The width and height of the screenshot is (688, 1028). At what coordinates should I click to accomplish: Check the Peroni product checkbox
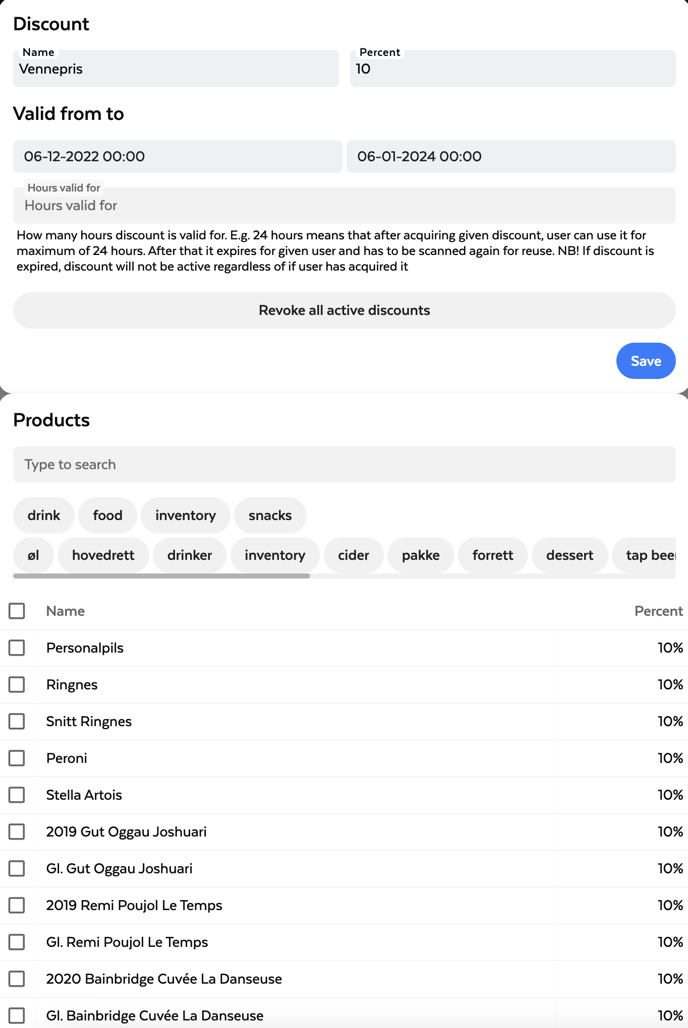tap(17, 758)
